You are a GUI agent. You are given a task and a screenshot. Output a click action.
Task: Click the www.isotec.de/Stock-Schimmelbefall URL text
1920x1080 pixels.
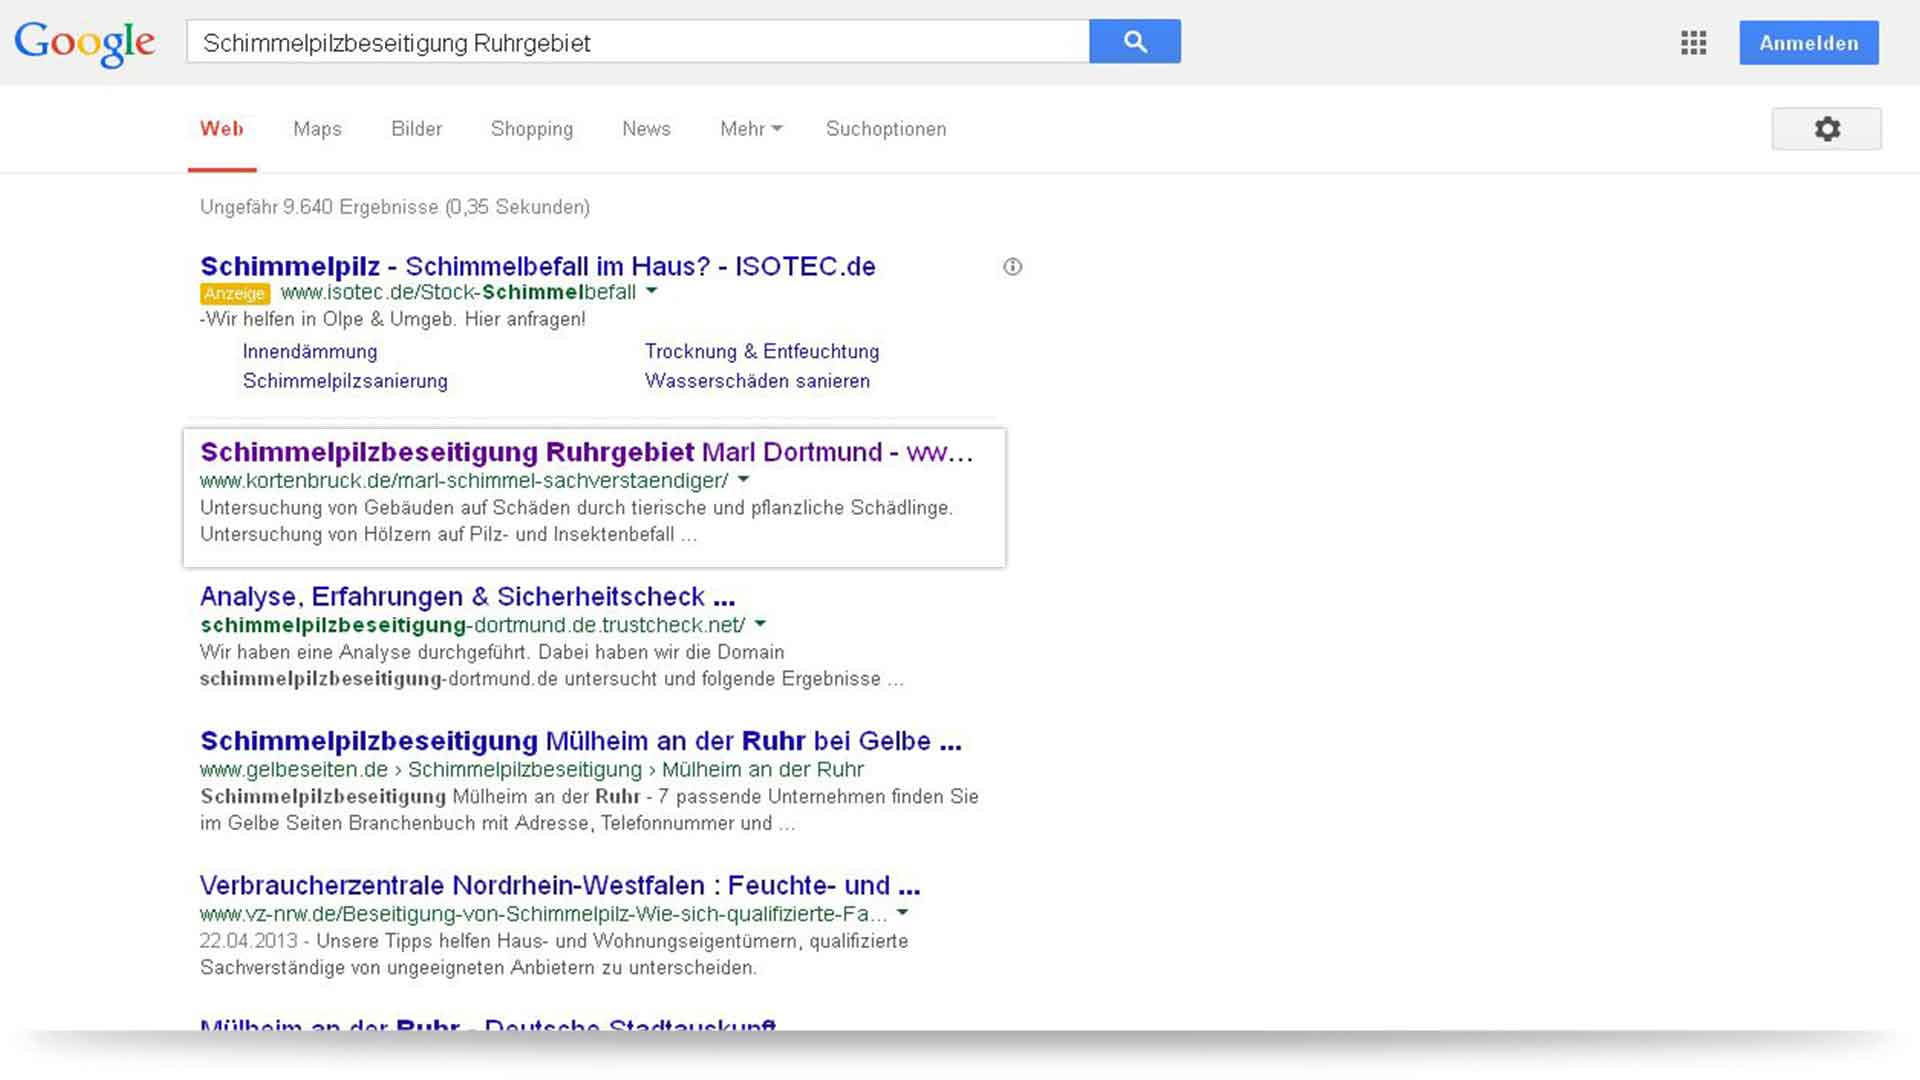(458, 292)
